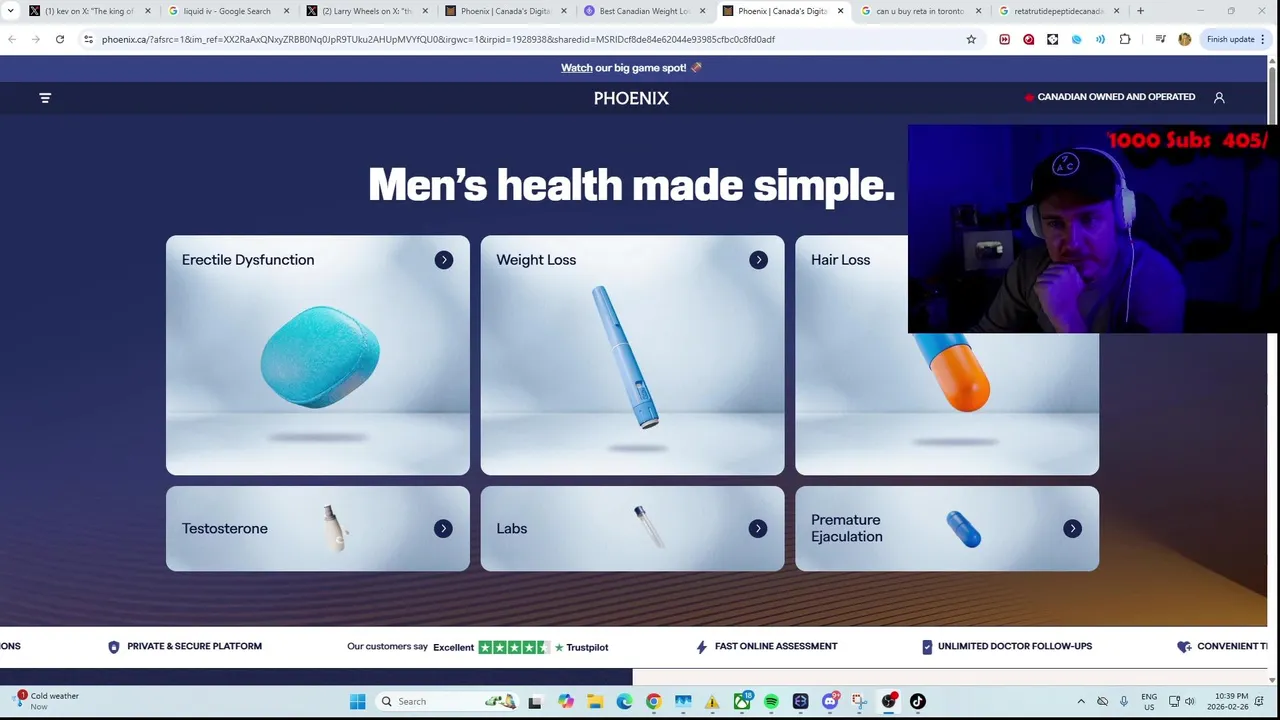Open the Erectile Dysfunction card
Image resolution: width=1280 pixels, height=720 pixels.
[x=318, y=355]
